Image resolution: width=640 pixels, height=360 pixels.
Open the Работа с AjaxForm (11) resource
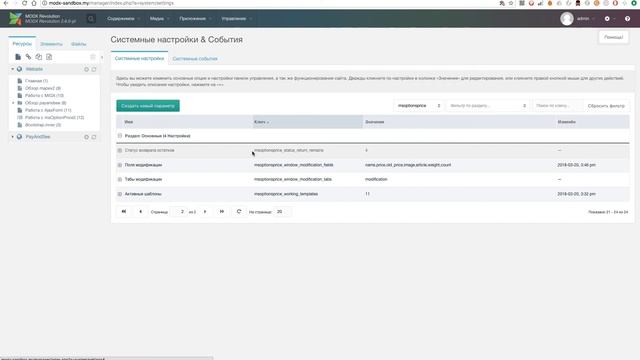point(48,110)
